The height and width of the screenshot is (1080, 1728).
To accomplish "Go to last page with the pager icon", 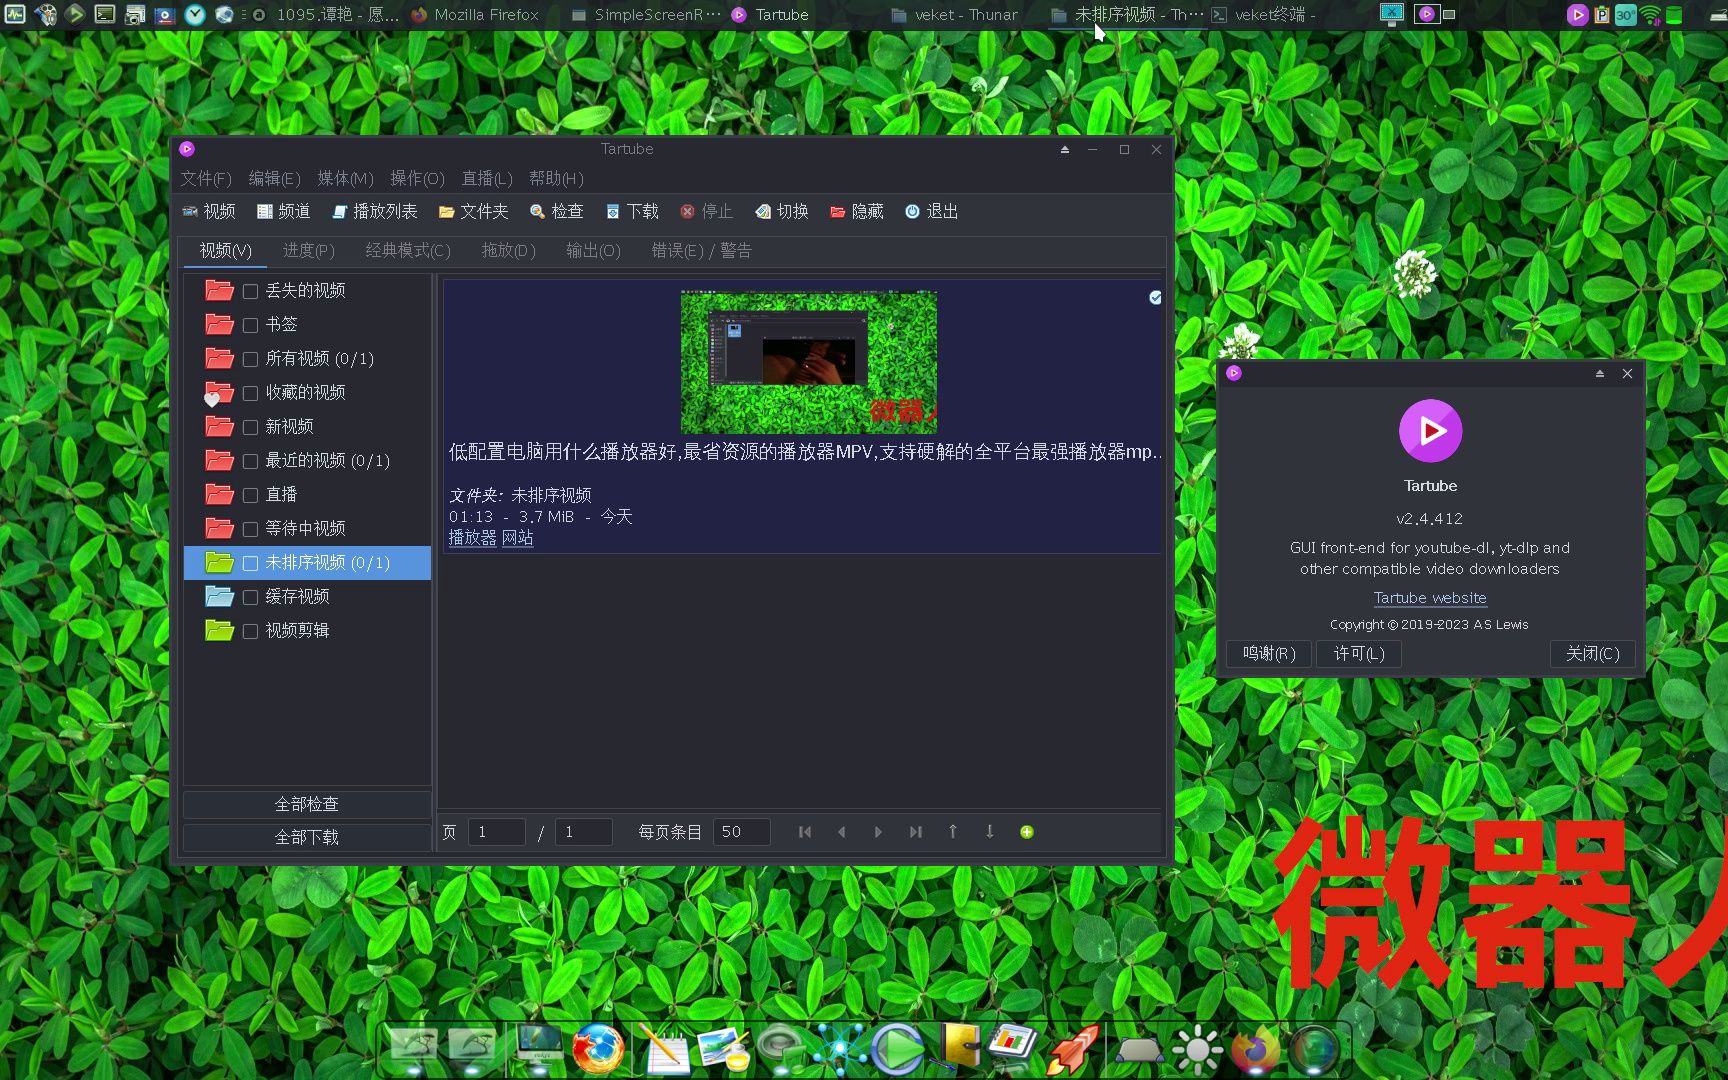I will click(x=915, y=832).
